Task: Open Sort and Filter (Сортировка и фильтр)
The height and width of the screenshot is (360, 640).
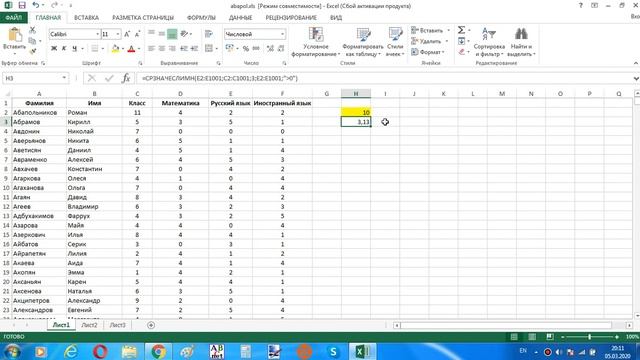Action: click(x=489, y=42)
